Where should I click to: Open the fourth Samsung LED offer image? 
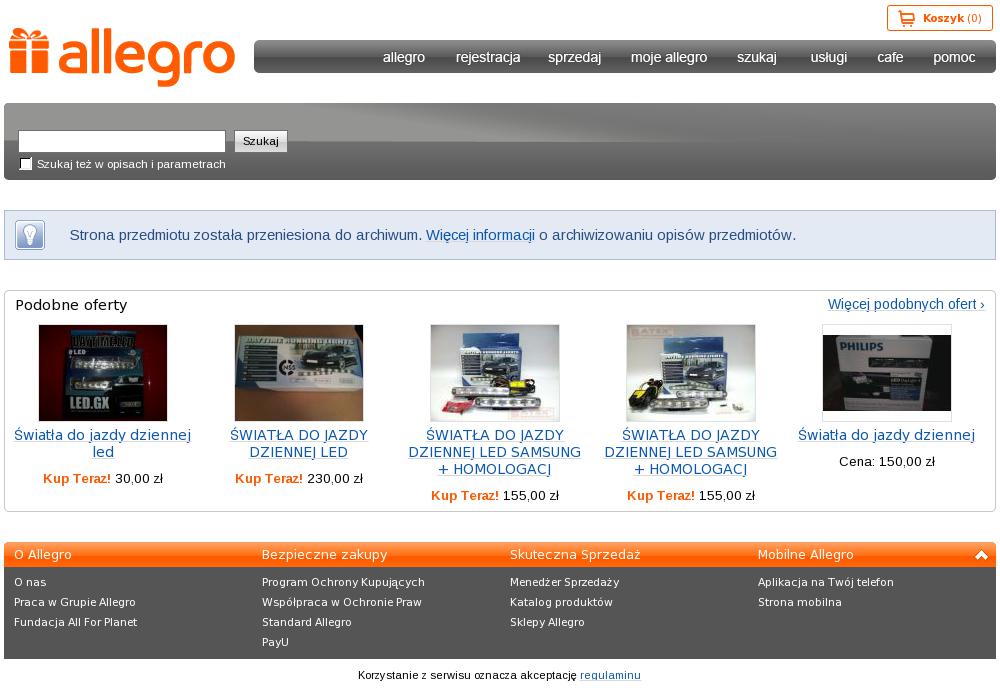(x=691, y=373)
